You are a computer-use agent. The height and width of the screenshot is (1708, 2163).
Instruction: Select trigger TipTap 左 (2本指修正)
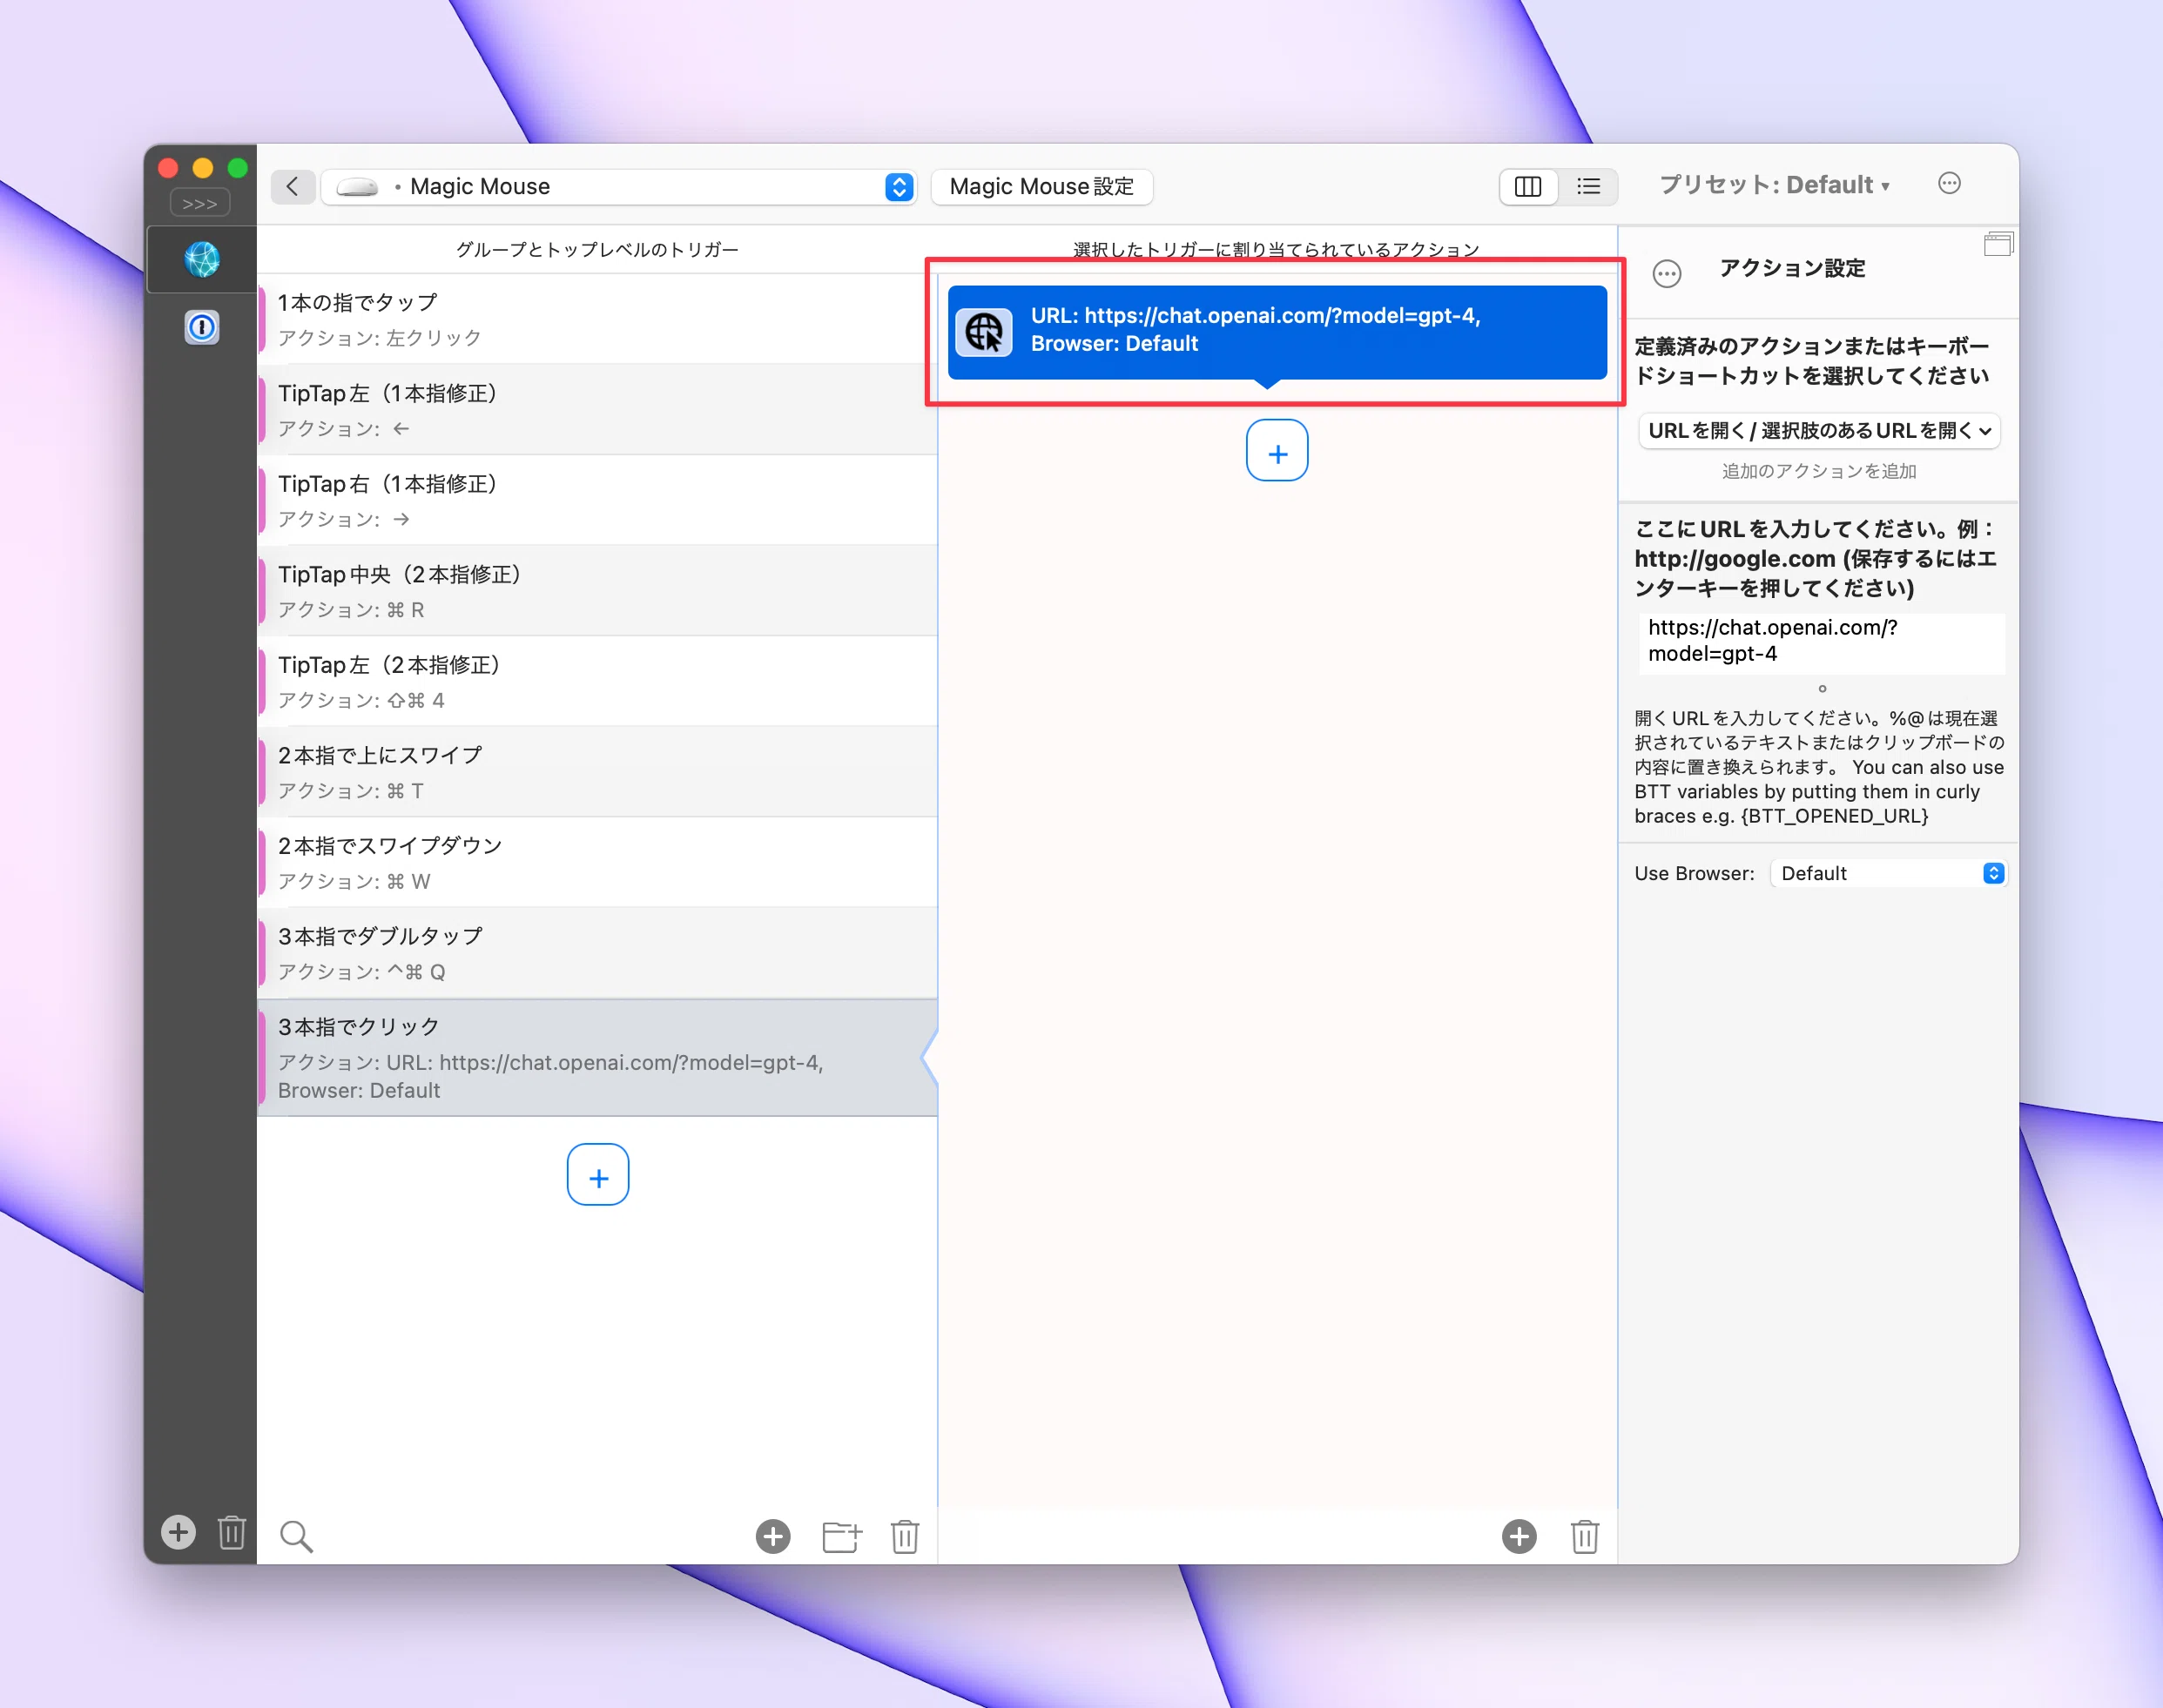(x=597, y=681)
